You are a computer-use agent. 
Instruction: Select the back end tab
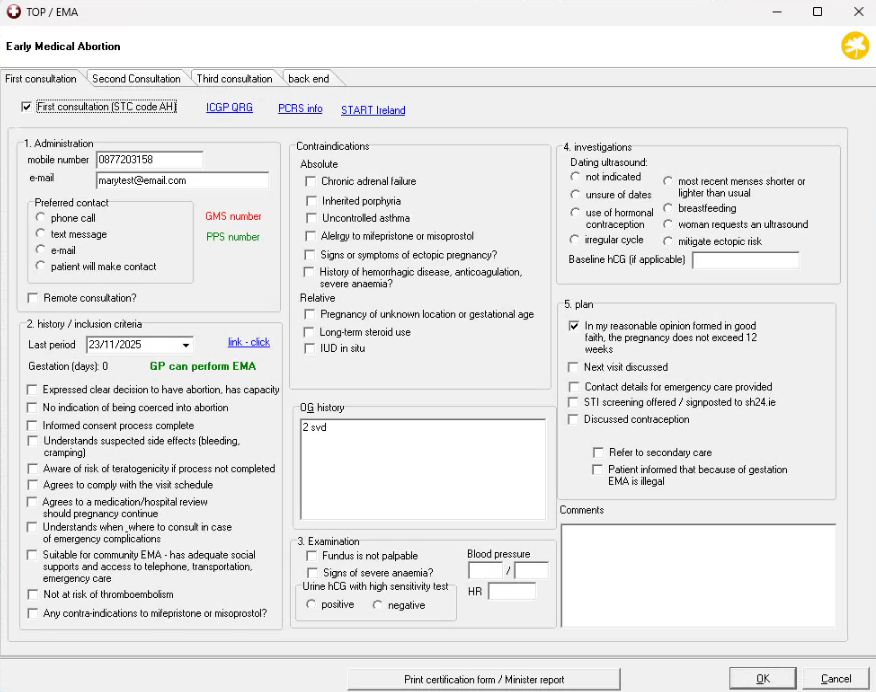(x=310, y=79)
